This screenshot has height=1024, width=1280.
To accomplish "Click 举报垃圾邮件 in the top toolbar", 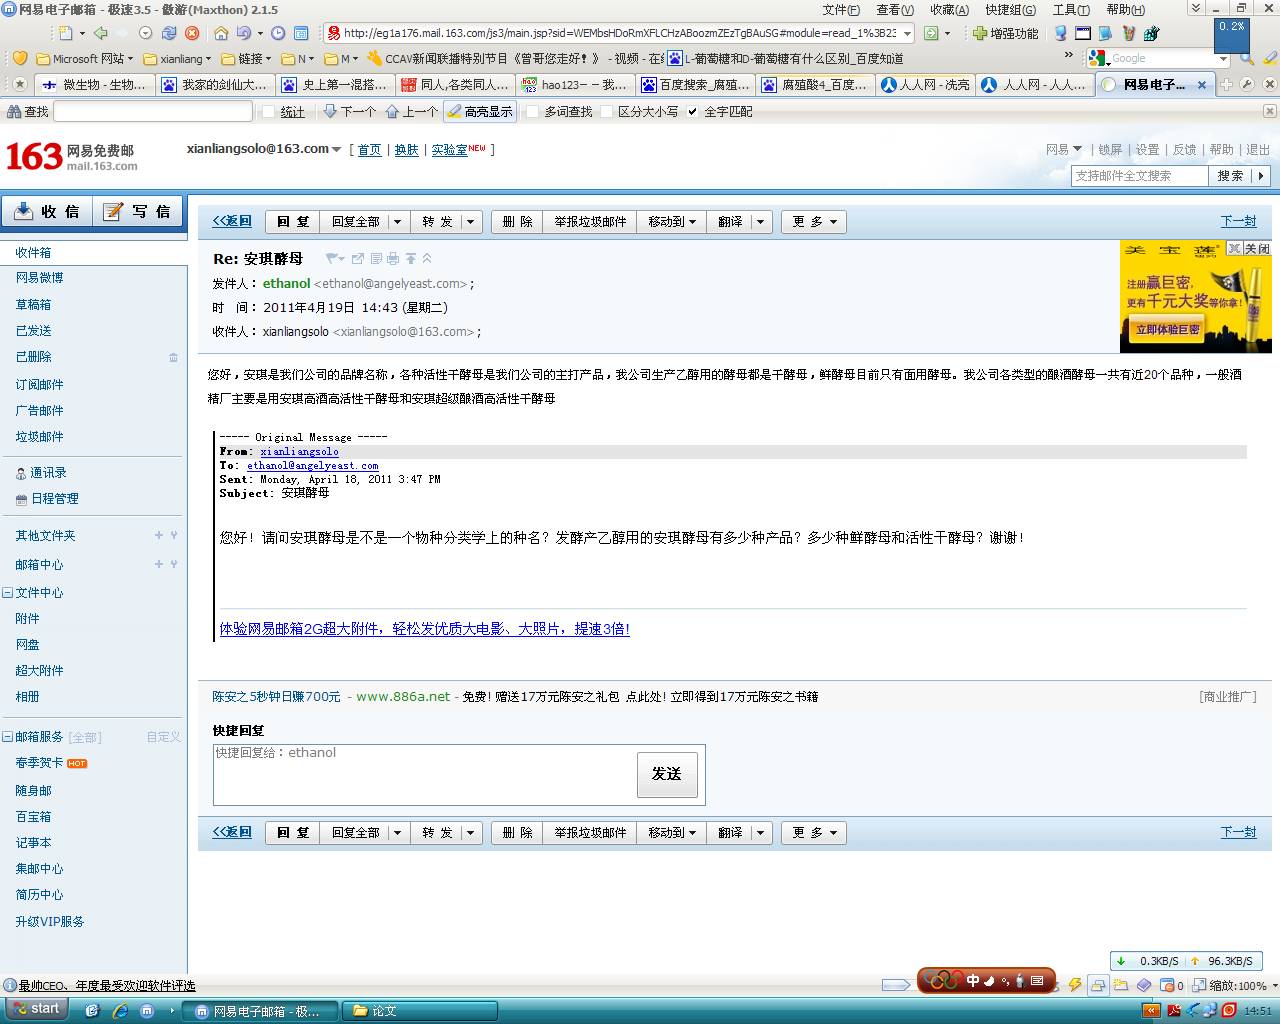I will pos(590,222).
